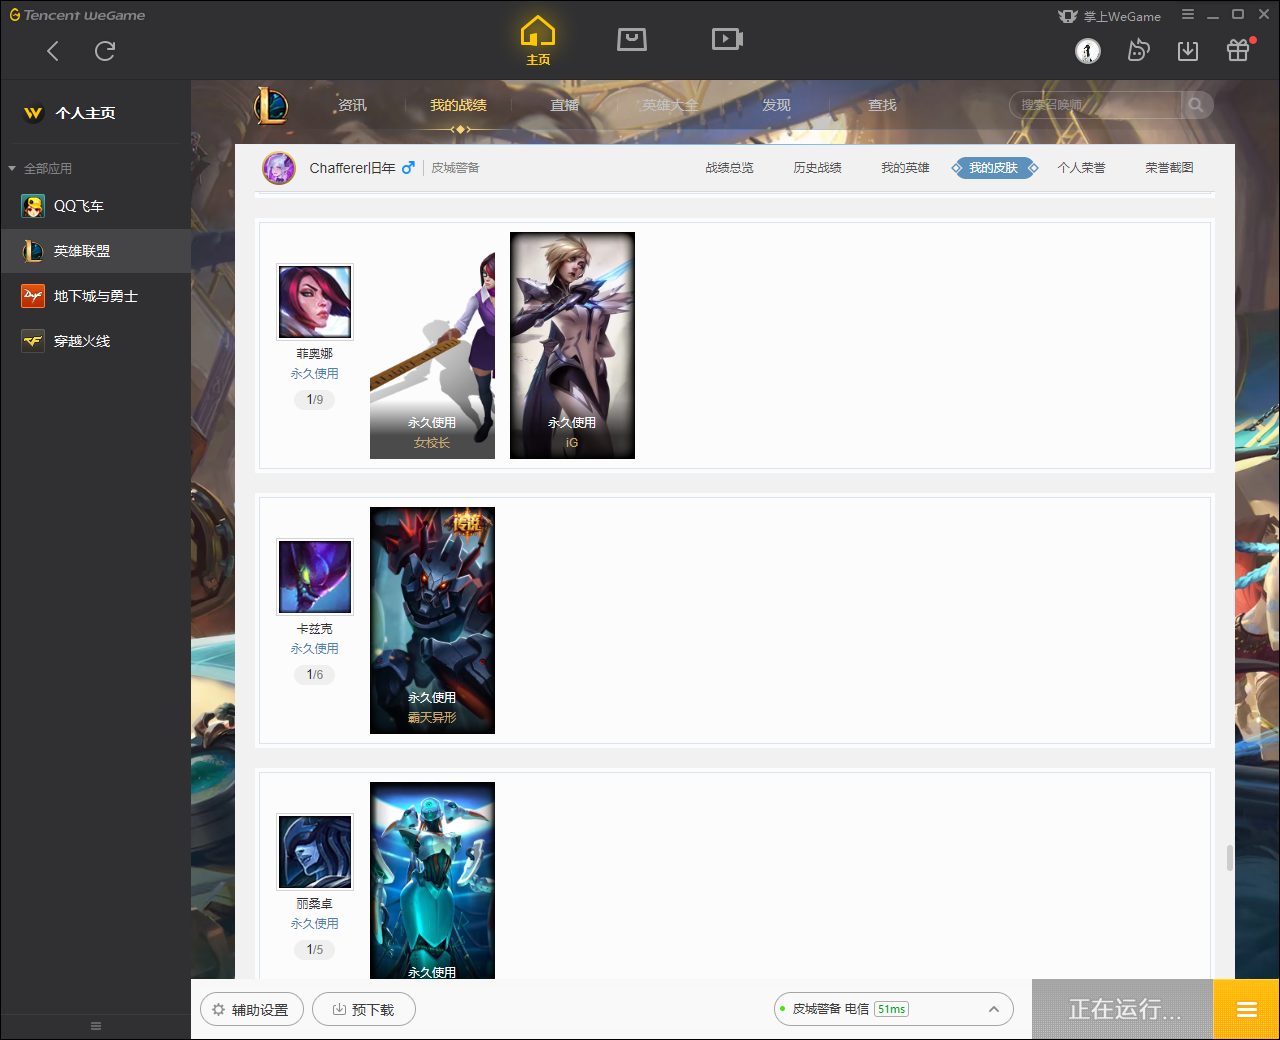
Task: Click the 皮城警备 server label beside the name
Action: click(x=456, y=168)
